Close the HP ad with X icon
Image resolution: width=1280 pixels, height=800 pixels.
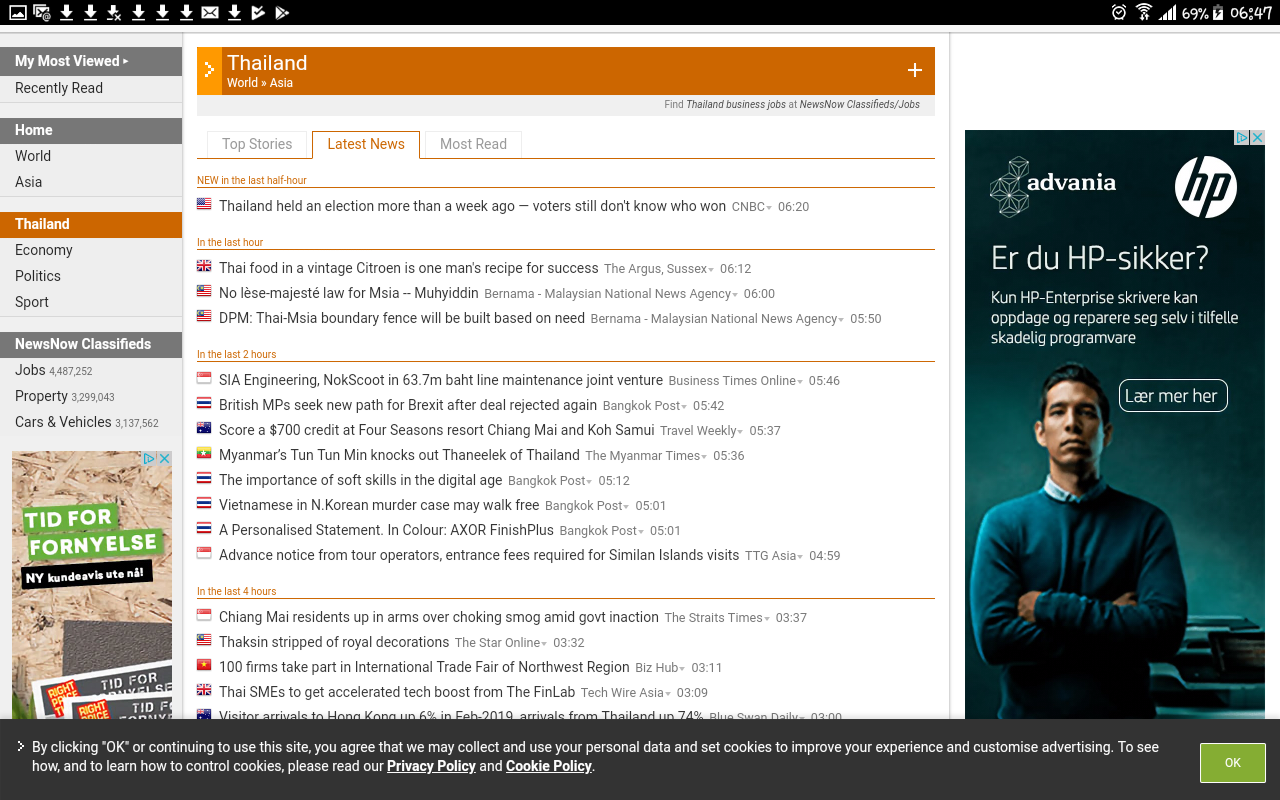click(x=1258, y=138)
